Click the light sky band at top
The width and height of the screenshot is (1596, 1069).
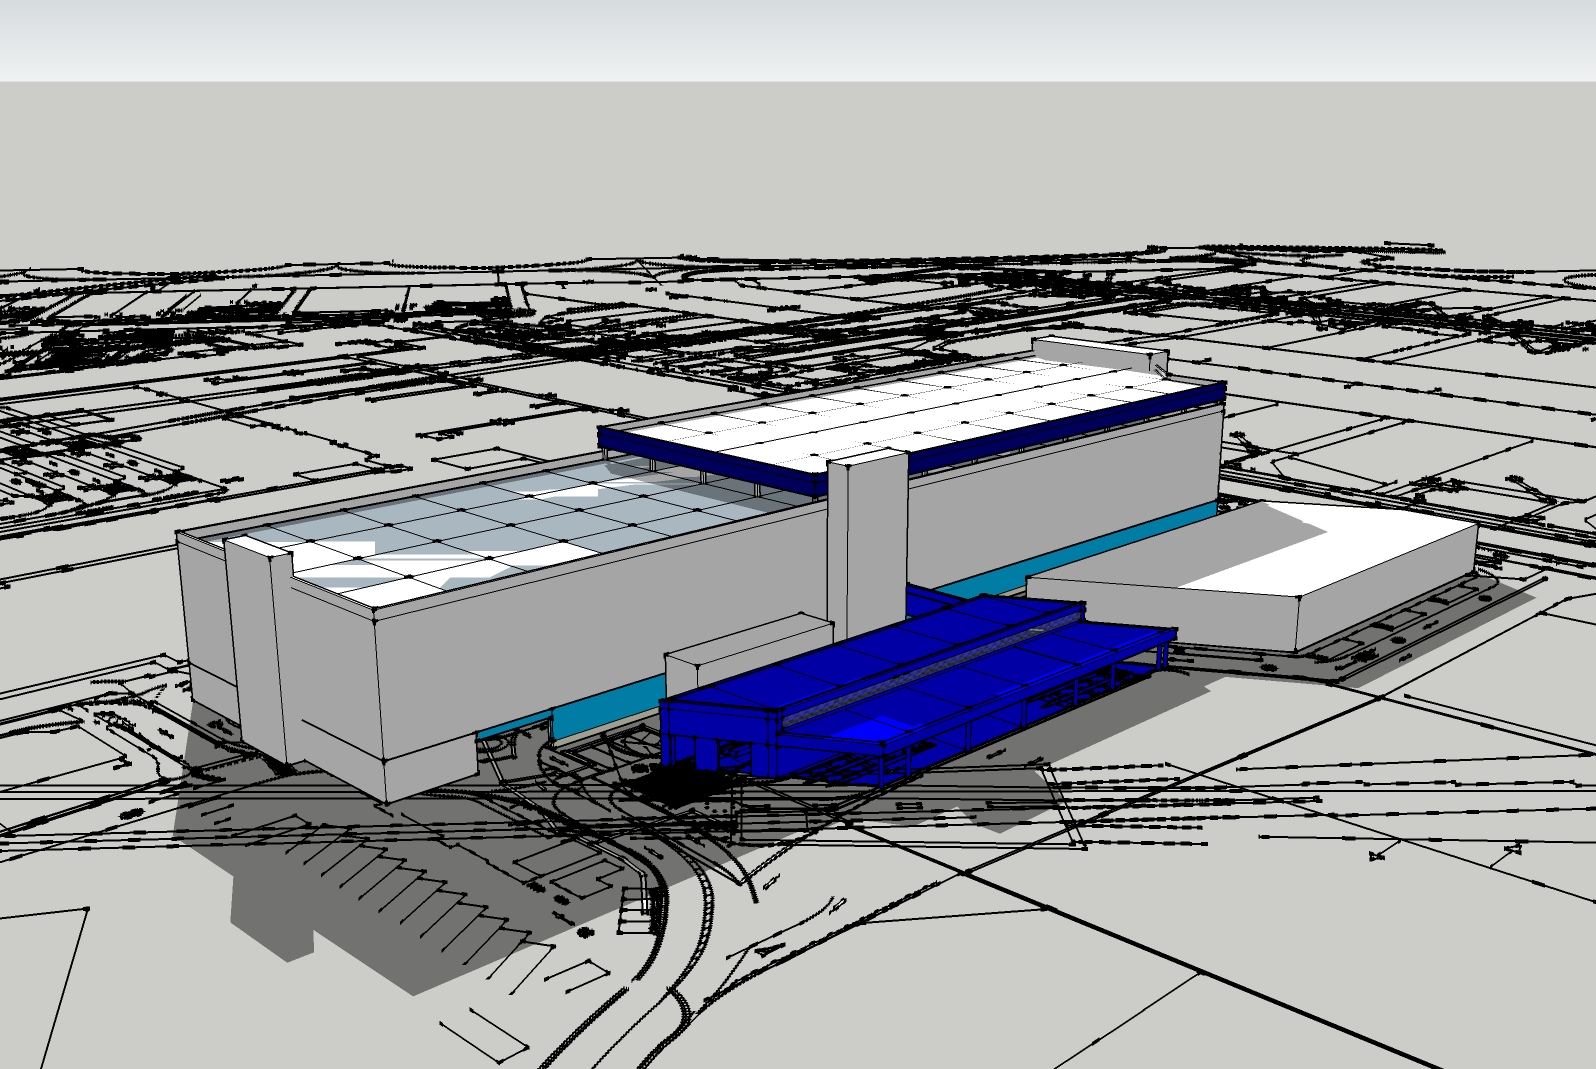[800, 40]
